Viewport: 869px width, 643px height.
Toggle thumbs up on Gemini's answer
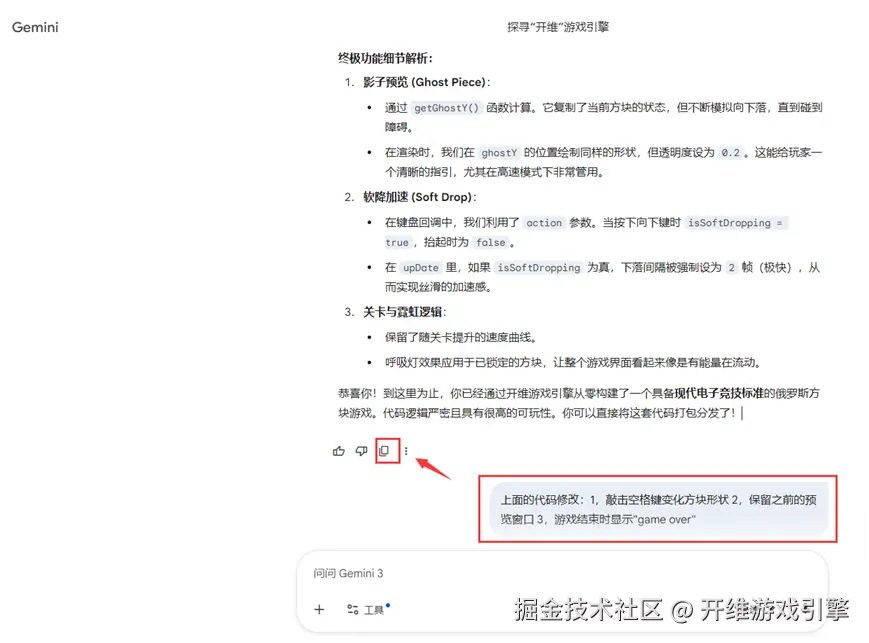[339, 451]
